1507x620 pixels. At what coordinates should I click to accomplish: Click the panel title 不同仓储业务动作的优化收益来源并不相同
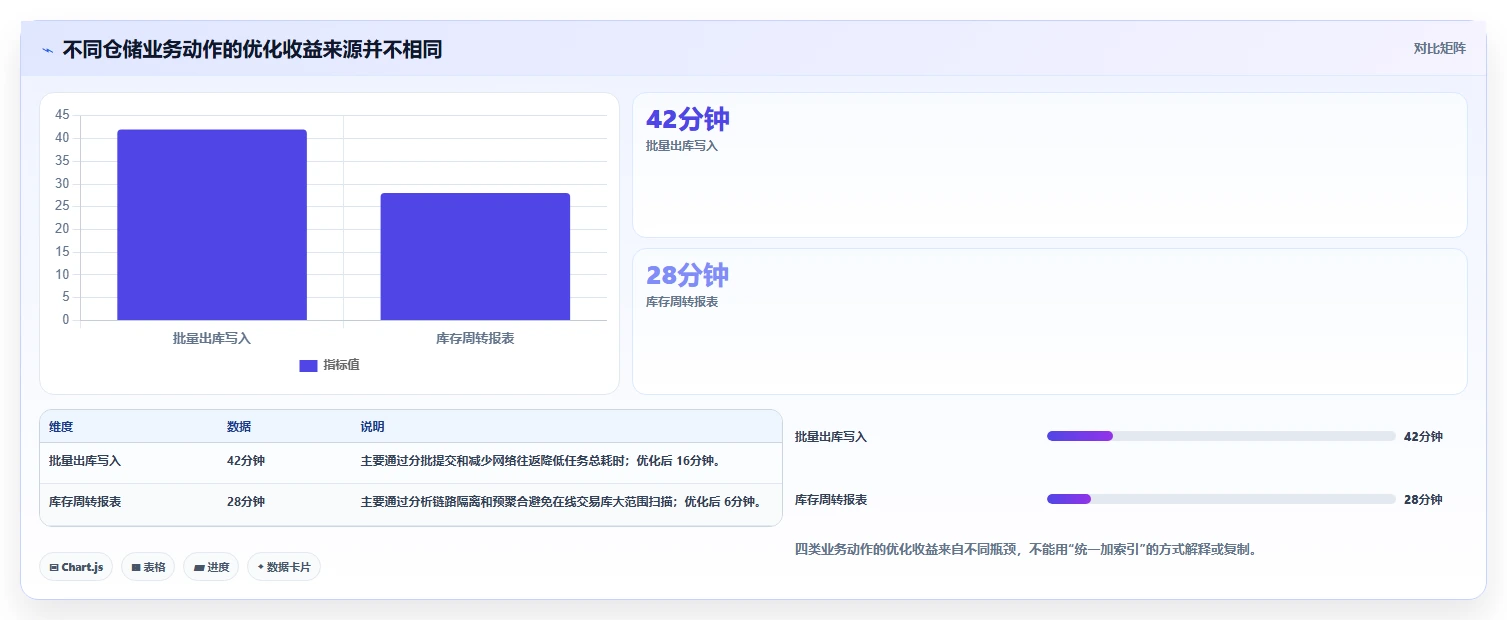pos(252,49)
